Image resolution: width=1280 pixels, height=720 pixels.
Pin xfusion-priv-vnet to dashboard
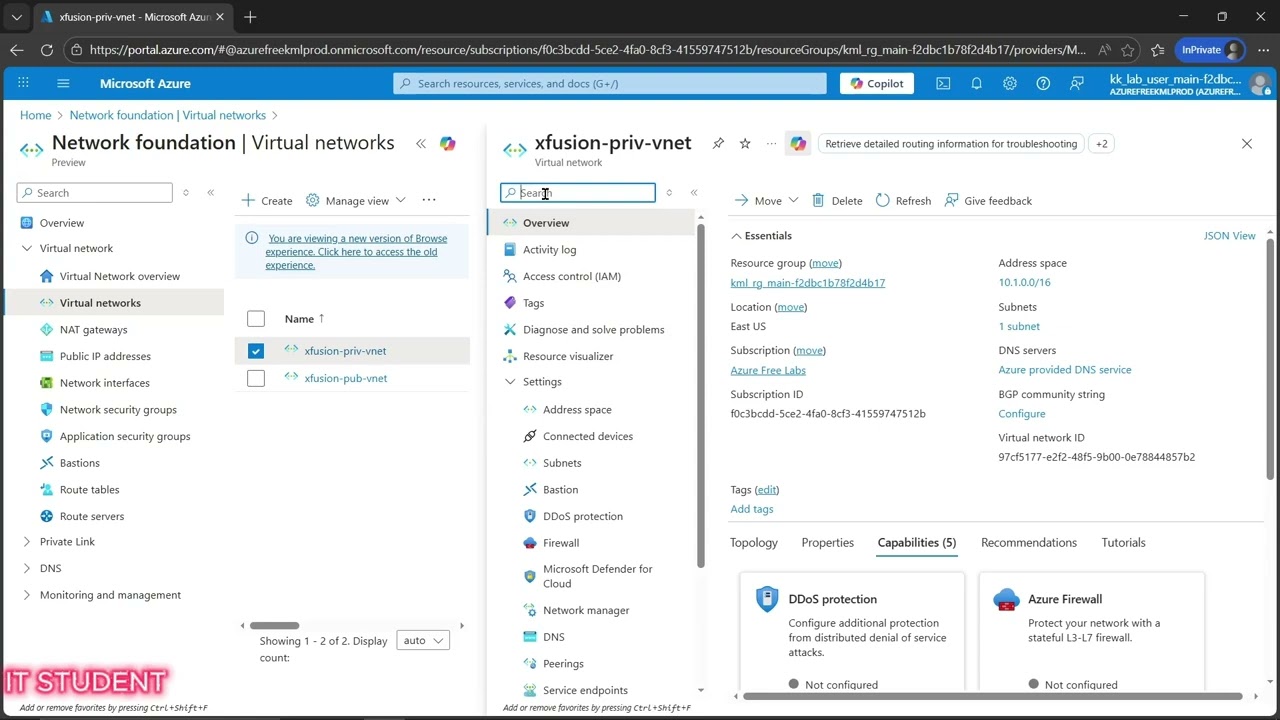click(718, 144)
